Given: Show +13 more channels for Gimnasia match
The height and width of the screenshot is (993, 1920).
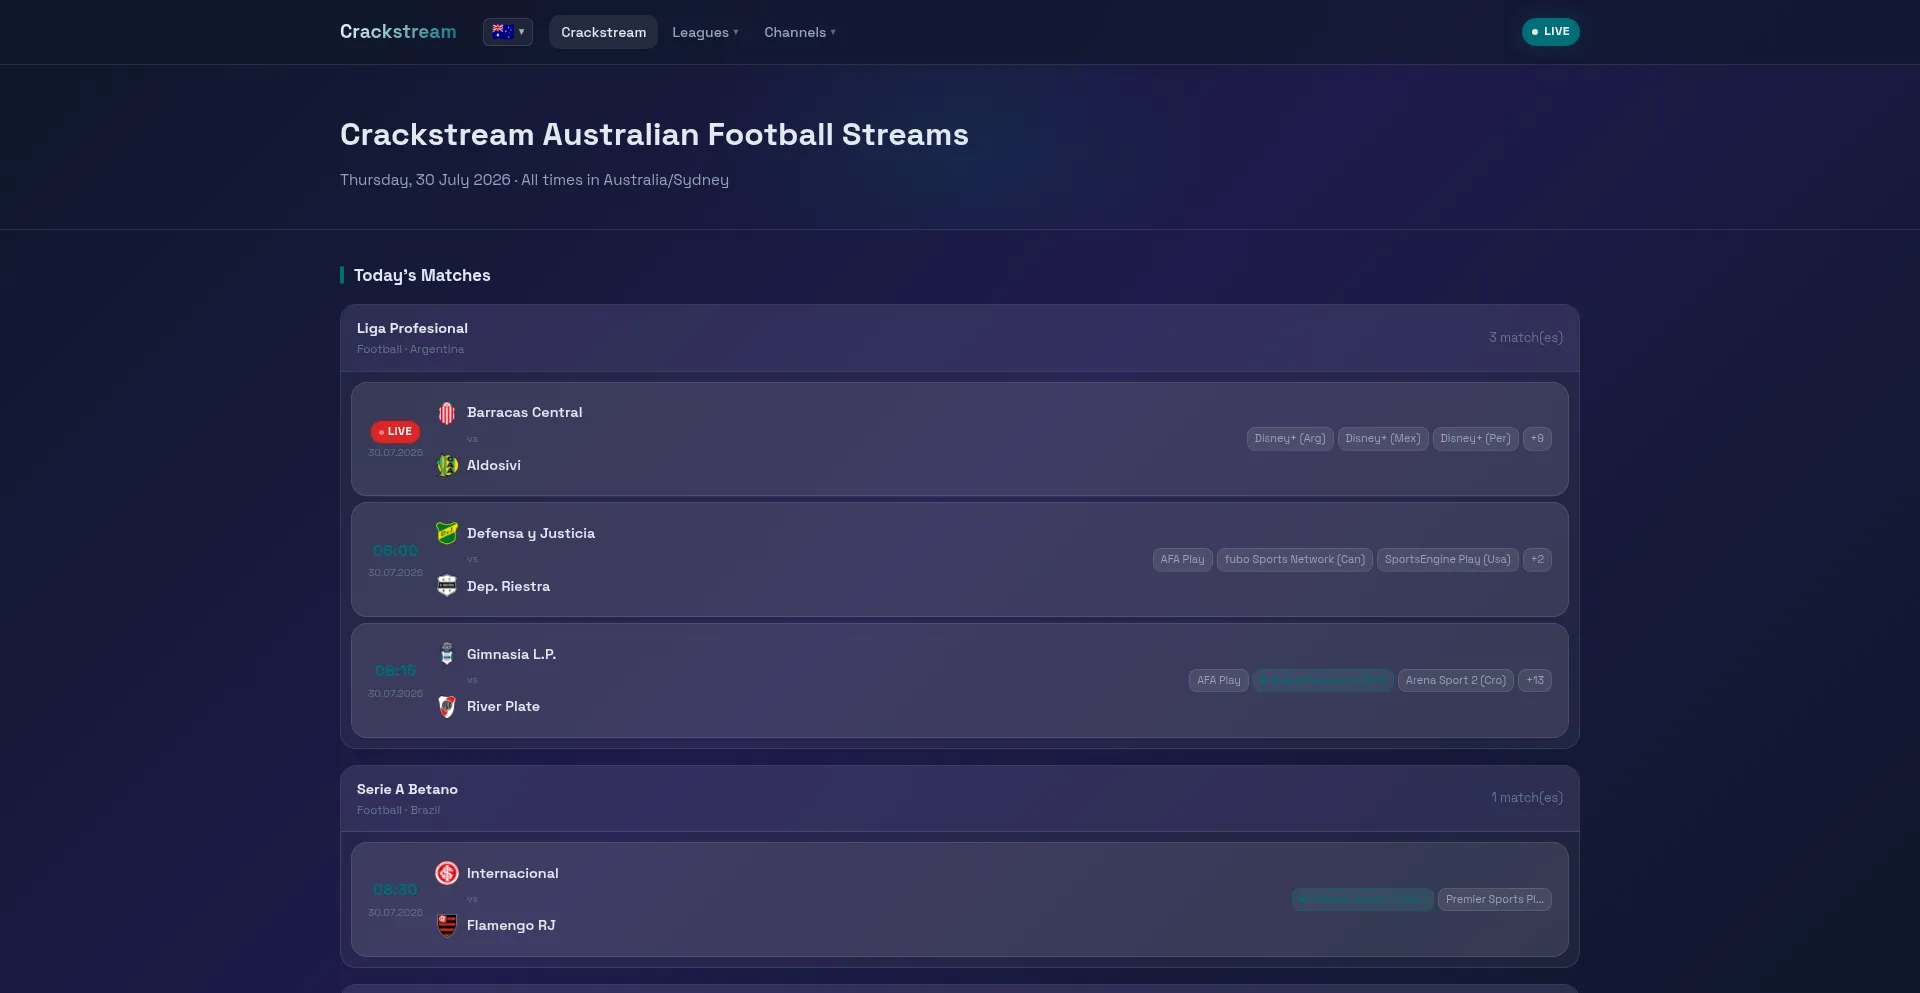Looking at the screenshot, I should click(1535, 681).
